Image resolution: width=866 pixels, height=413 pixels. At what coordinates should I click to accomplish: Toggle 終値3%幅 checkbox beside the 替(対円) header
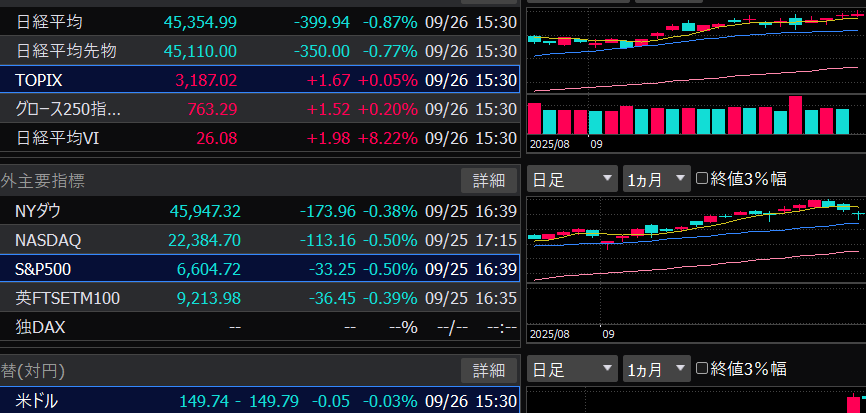tap(702, 369)
